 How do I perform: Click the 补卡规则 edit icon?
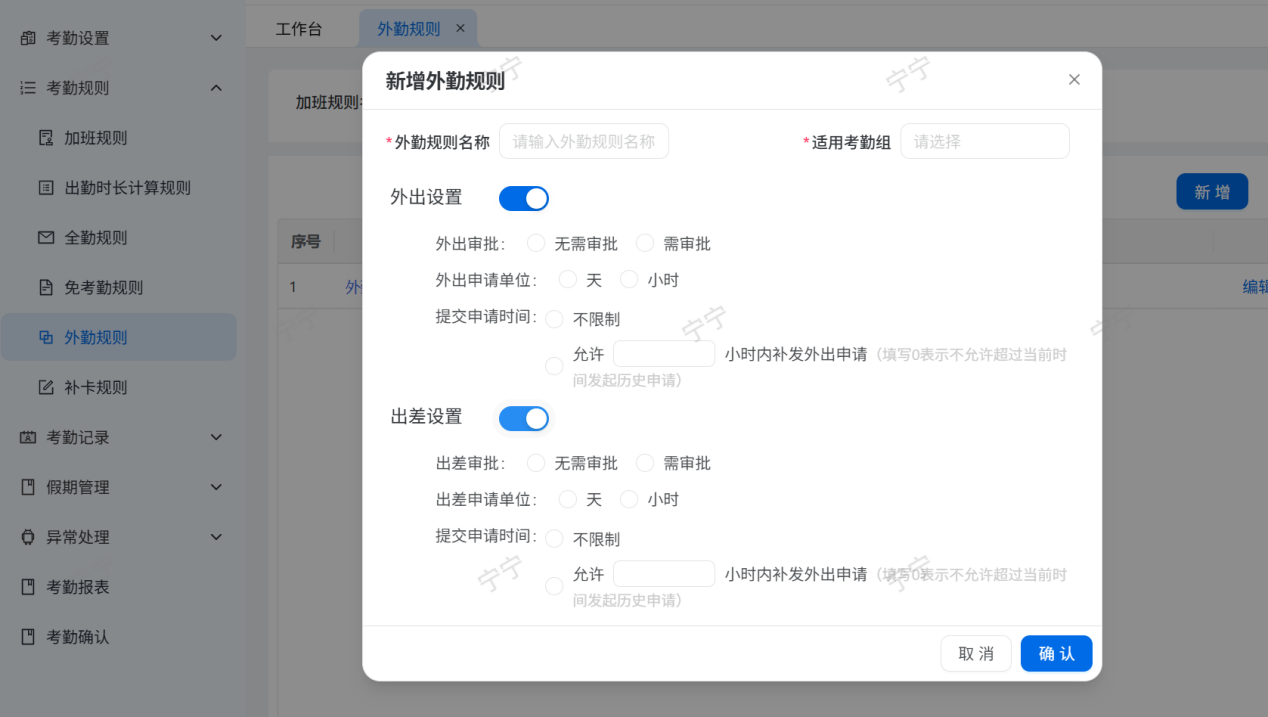tap(46, 388)
